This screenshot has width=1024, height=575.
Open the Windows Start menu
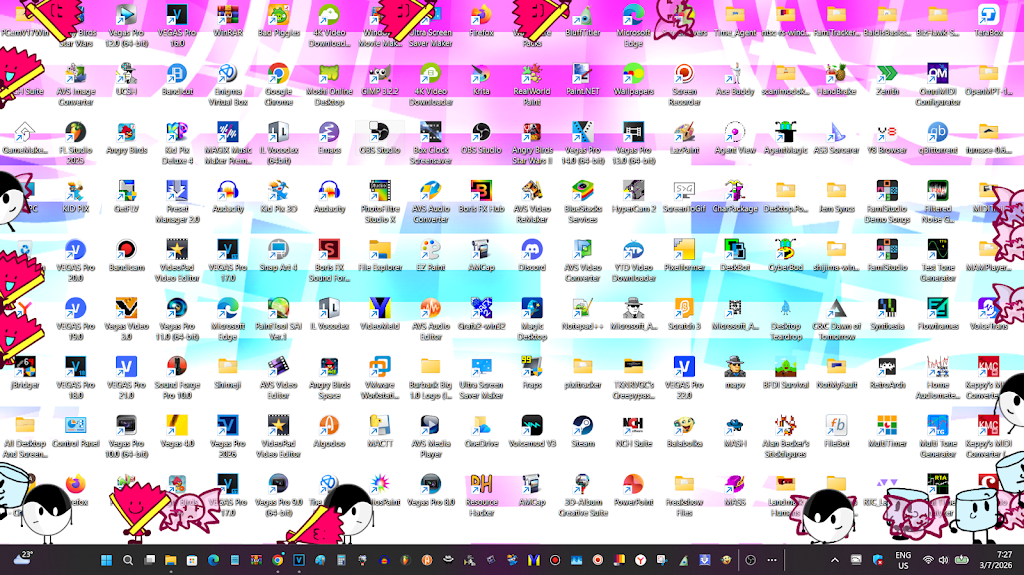click(106, 560)
